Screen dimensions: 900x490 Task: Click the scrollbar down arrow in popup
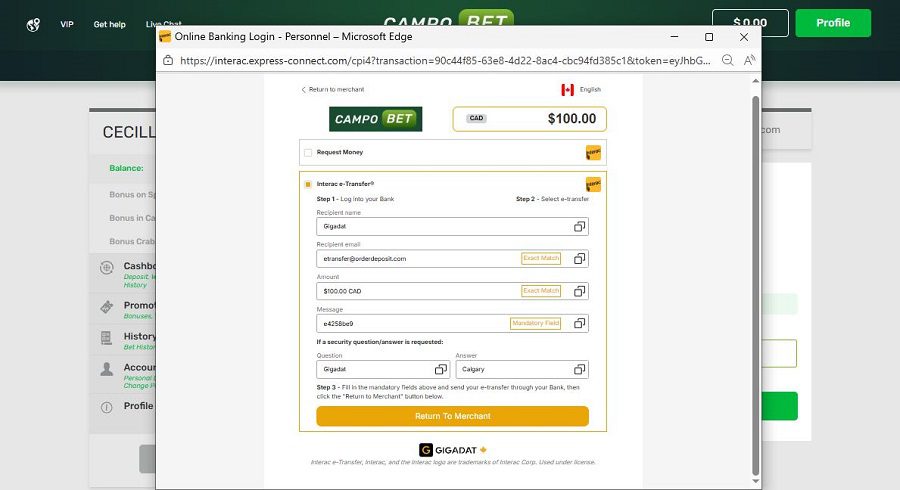tap(755, 481)
